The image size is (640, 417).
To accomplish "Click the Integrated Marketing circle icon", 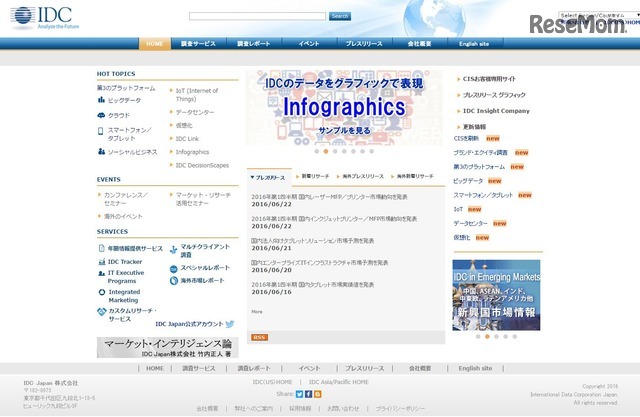I will pos(102,292).
